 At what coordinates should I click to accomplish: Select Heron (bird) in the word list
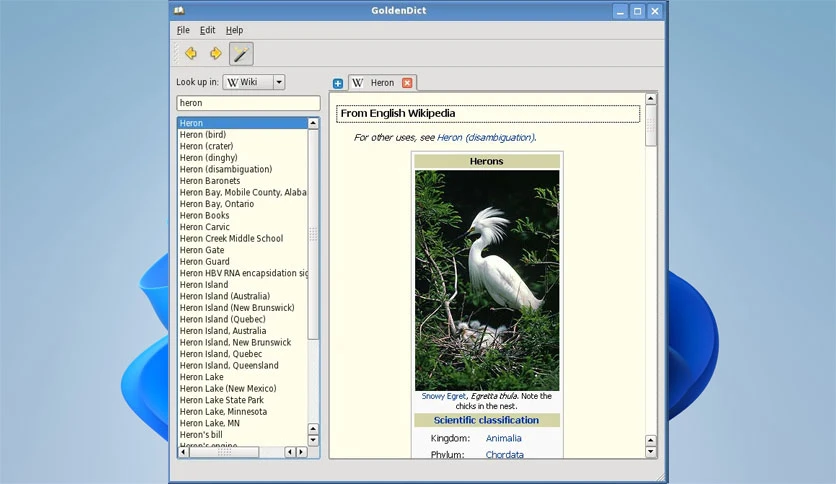click(243, 134)
